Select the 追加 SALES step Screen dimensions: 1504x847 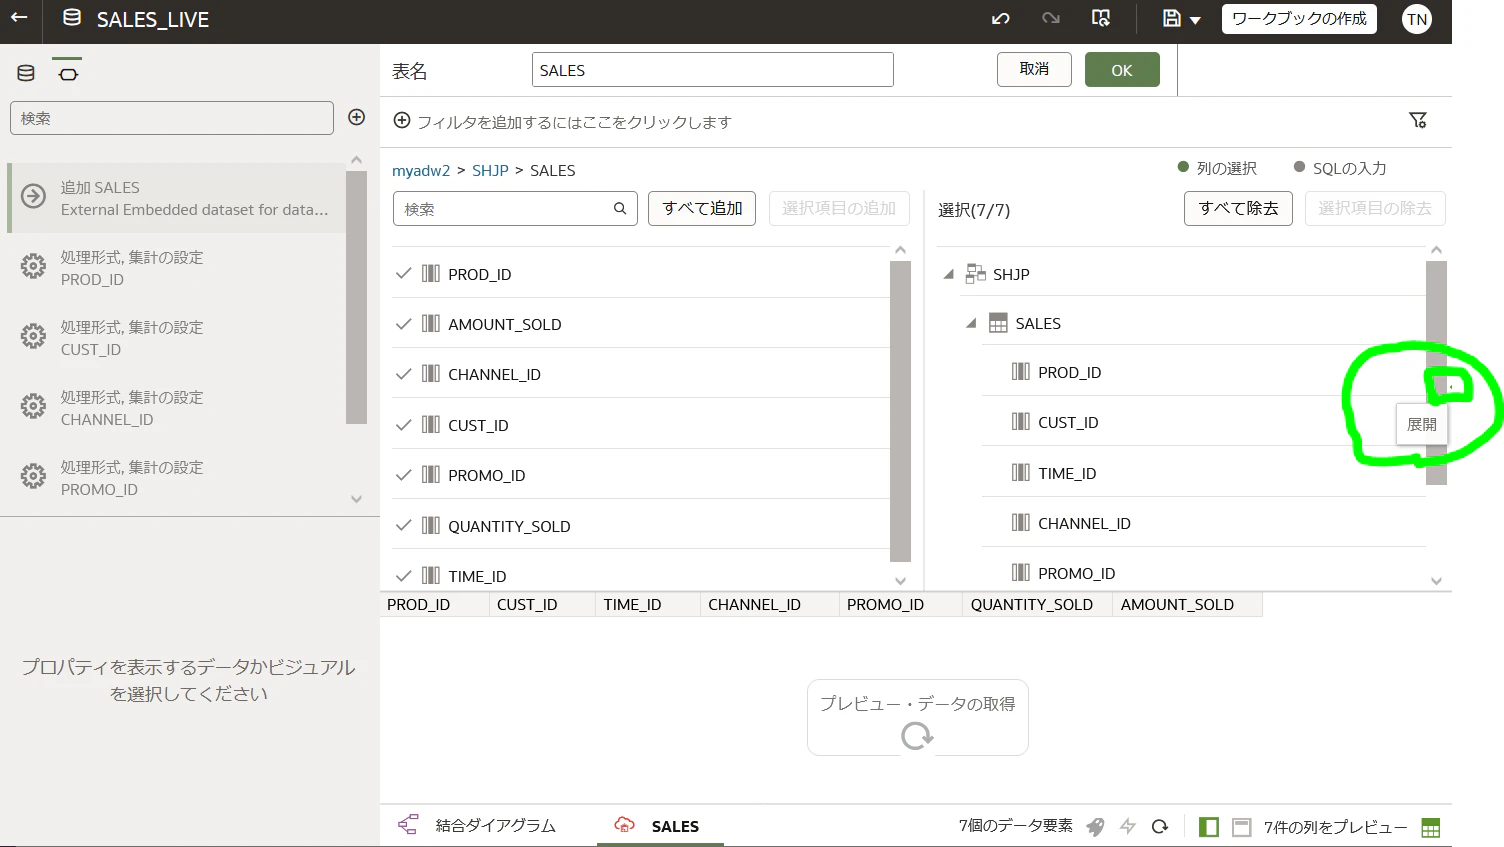click(177, 198)
